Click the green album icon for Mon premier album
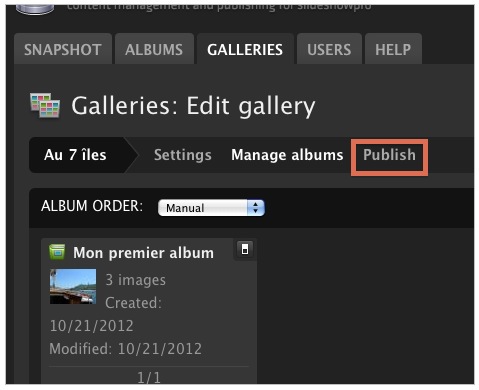 (x=57, y=252)
